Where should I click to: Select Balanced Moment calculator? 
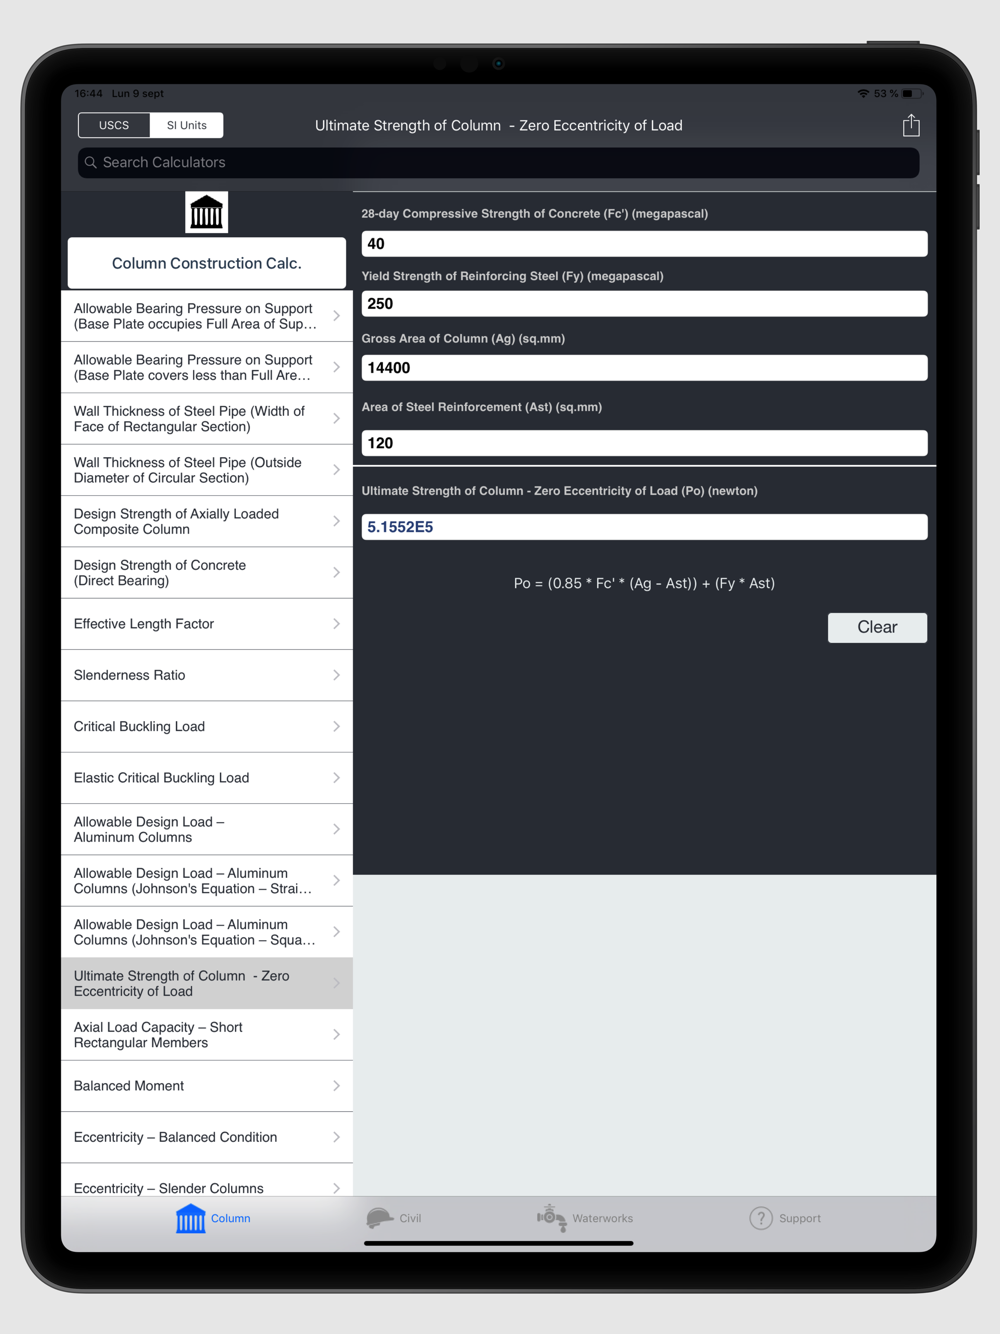pyautogui.click(x=207, y=1086)
